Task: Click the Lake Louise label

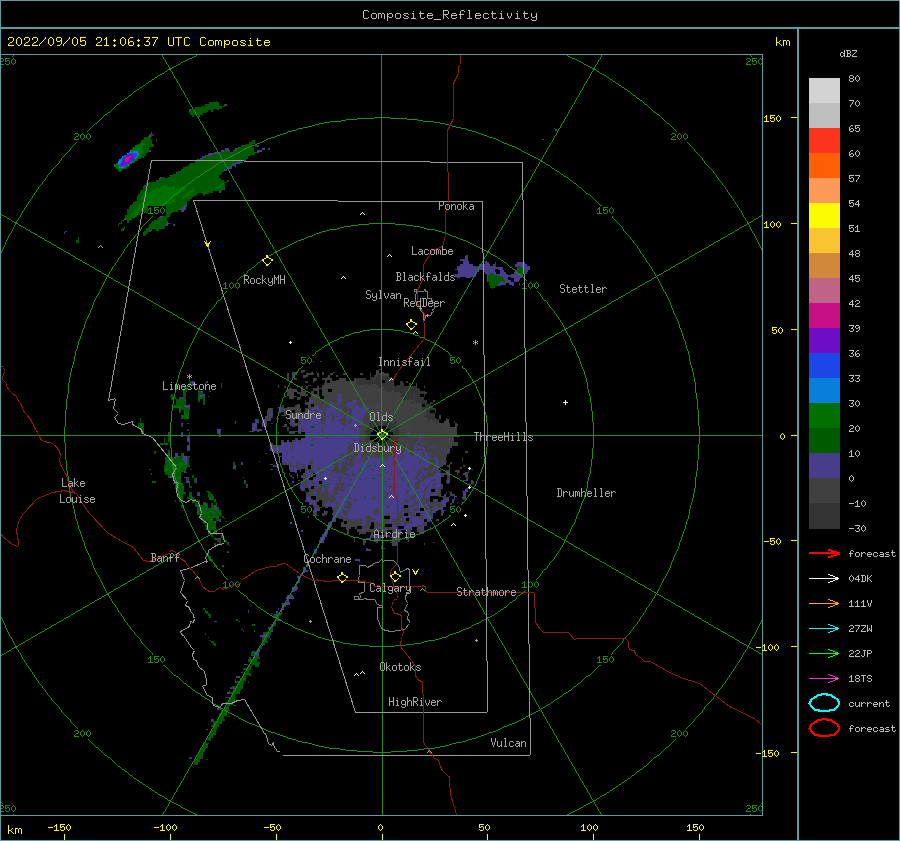Action: click(x=77, y=491)
